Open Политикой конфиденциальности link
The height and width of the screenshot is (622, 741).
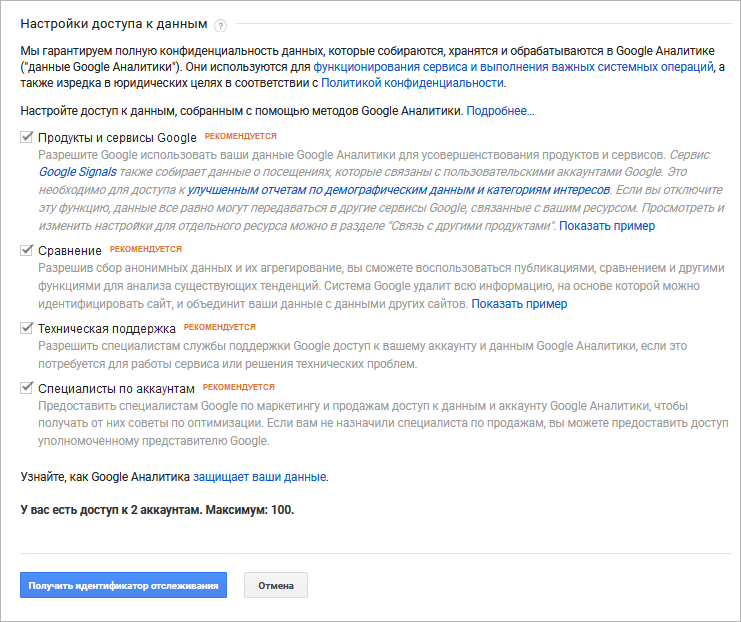[412, 83]
